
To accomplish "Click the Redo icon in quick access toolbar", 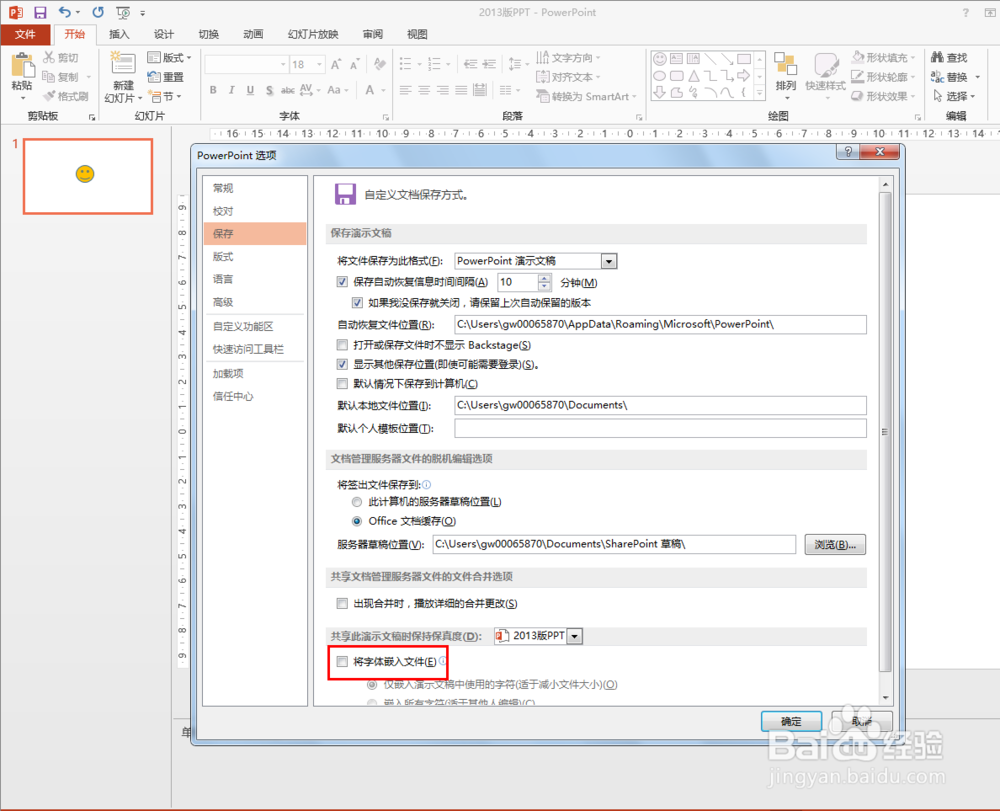I will click(x=98, y=12).
